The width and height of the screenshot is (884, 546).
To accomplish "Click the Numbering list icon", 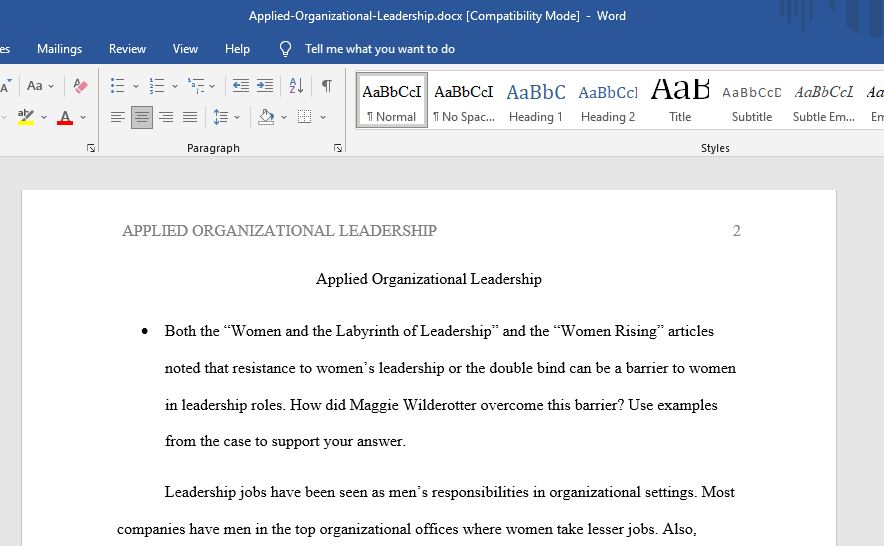I will tap(156, 86).
